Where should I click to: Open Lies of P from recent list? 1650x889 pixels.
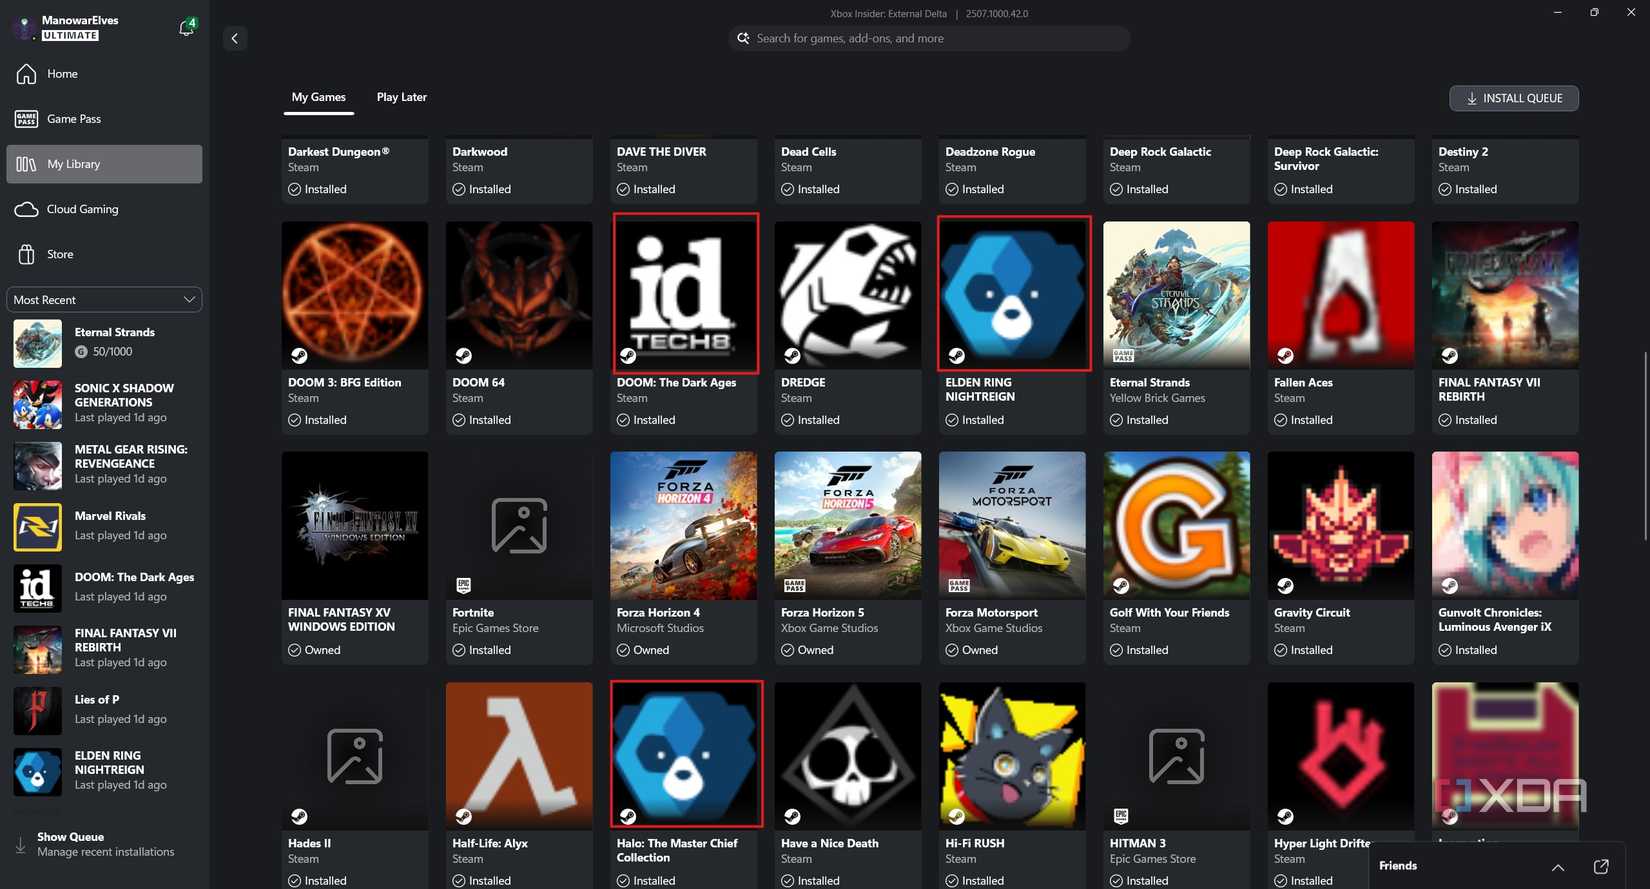pyautogui.click(x=104, y=710)
